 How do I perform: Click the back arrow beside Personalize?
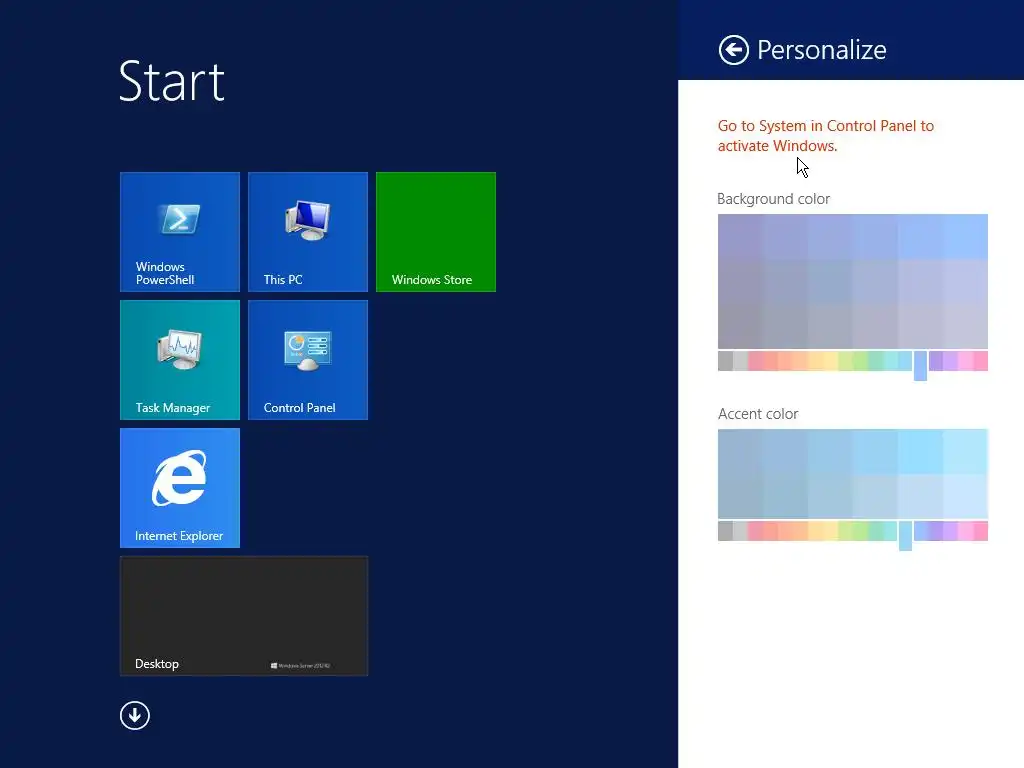tap(733, 50)
